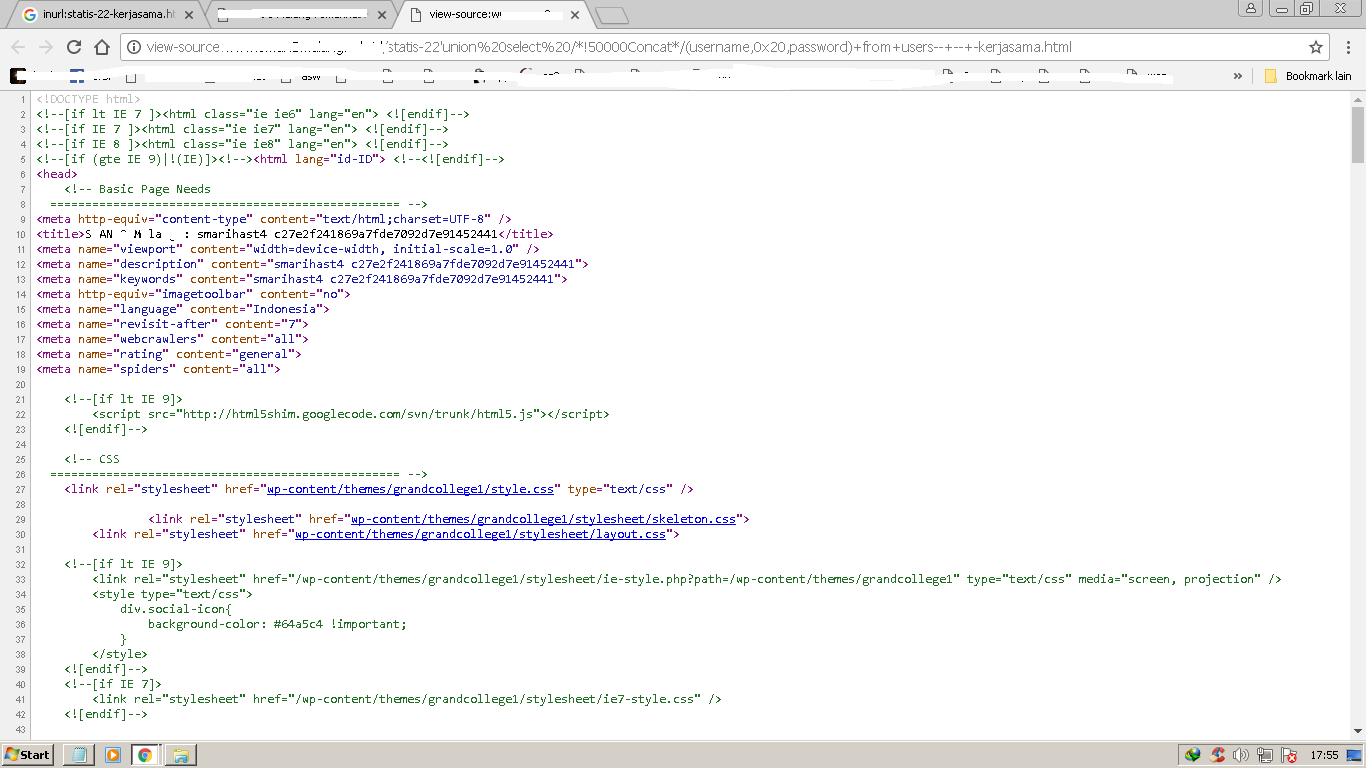Click the ie-style.php stylesheet line

pyautogui.click(x=687, y=579)
